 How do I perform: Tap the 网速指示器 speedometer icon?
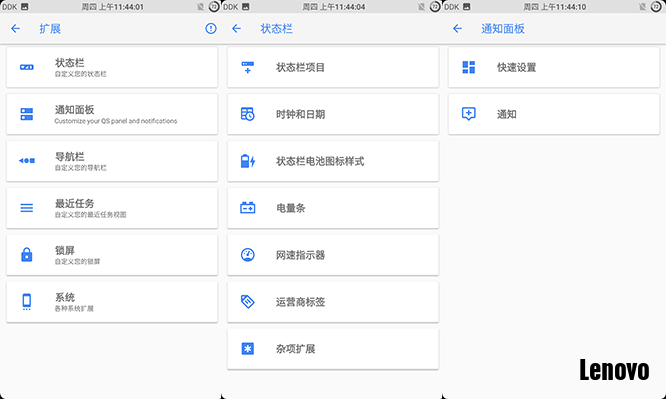tap(248, 255)
